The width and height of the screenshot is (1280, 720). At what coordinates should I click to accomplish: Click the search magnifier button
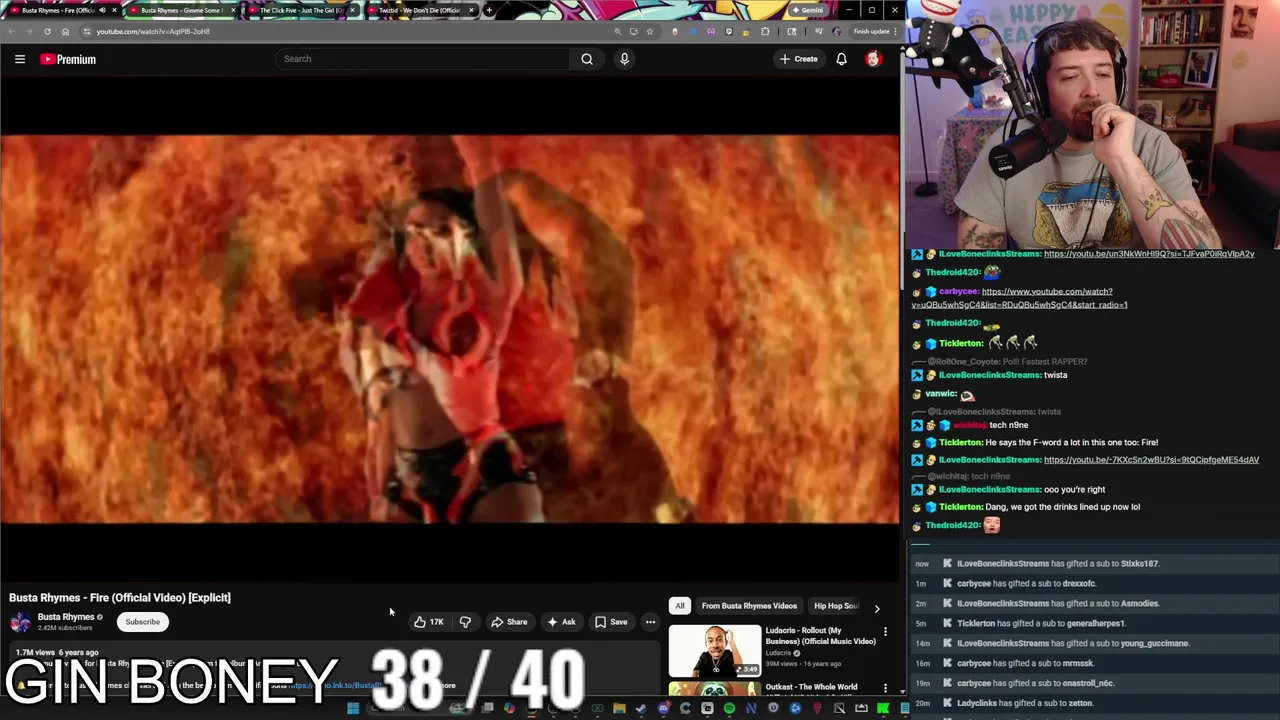pos(587,59)
